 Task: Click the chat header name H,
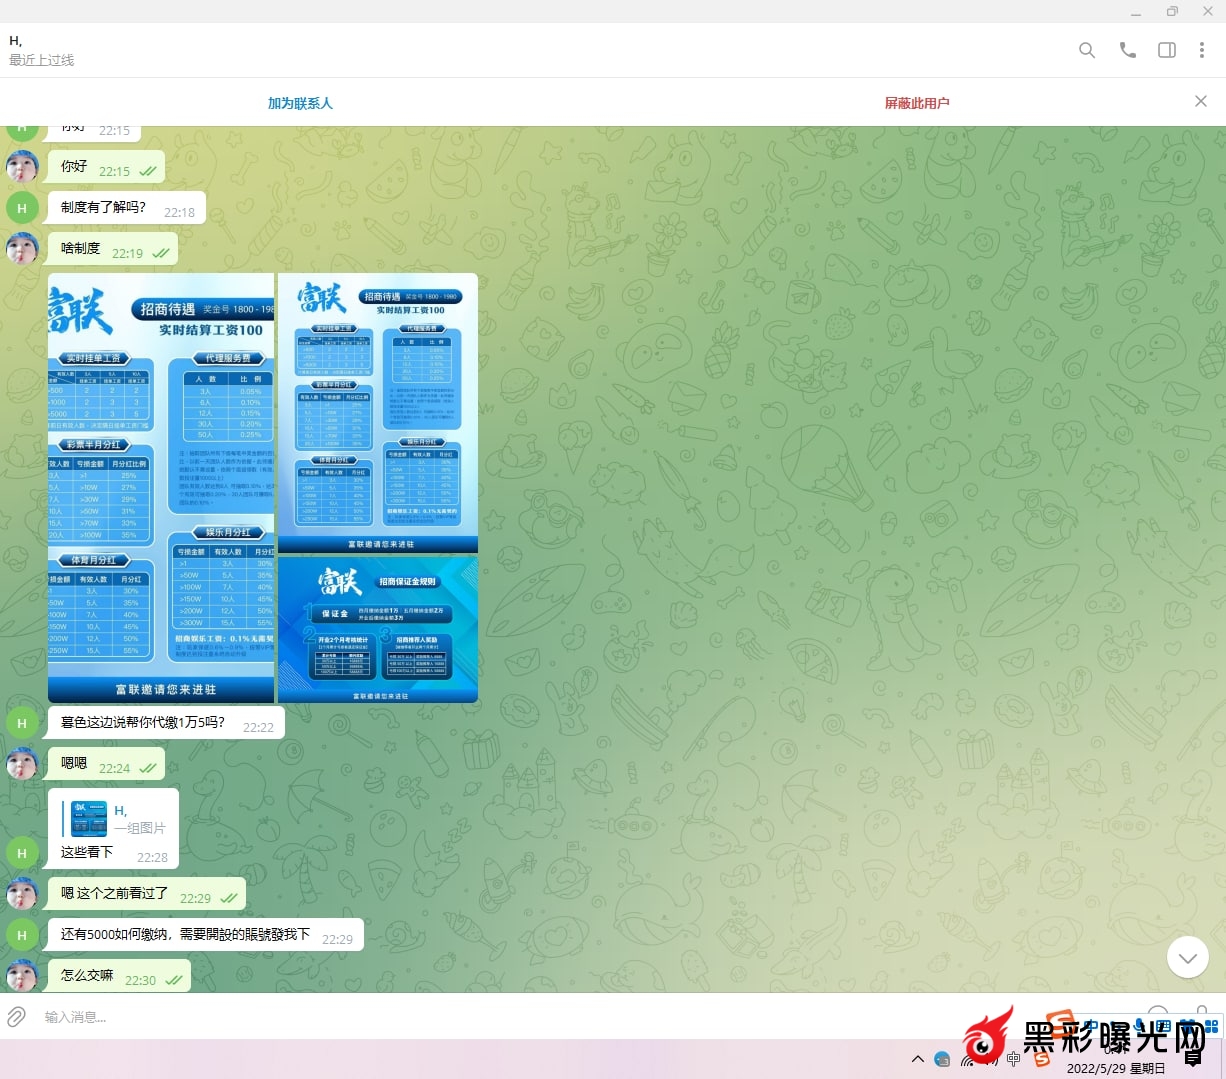click(16, 41)
